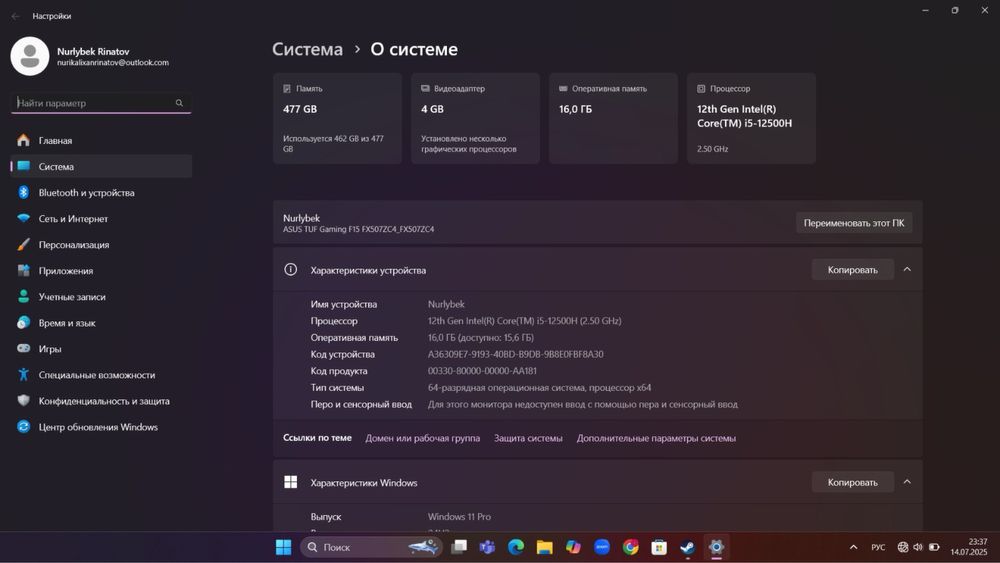Click the info icon beside Характеристики устройства
The width and height of the screenshot is (1000, 563).
tap(290, 270)
